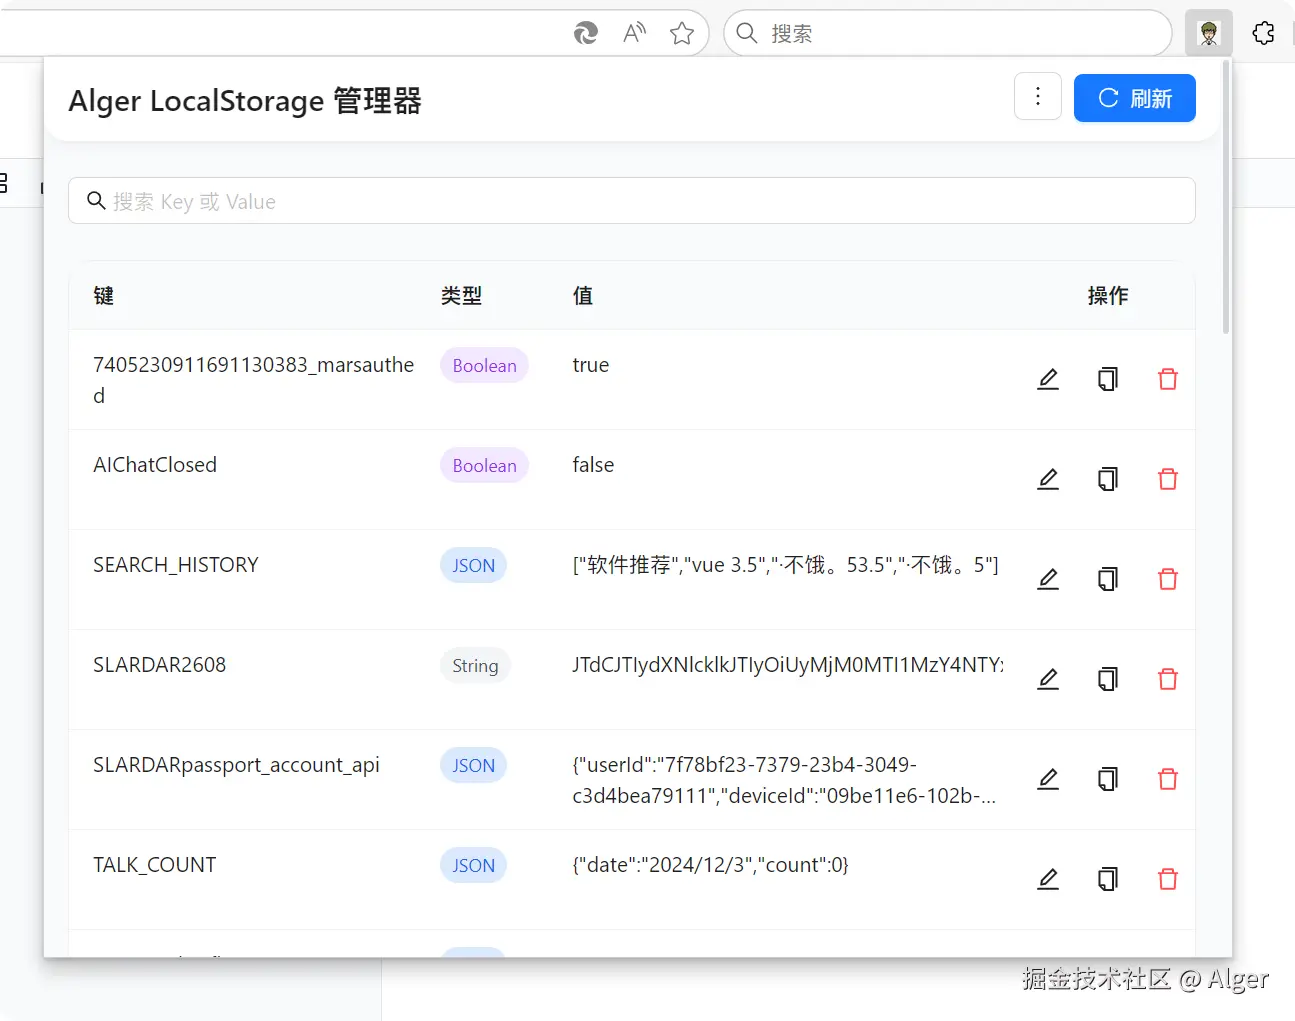Viewport: 1295px width, 1021px height.
Task: Click the Boolean tag of 7405230911691130383_marsauthed row
Action: [x=484, y=365]
